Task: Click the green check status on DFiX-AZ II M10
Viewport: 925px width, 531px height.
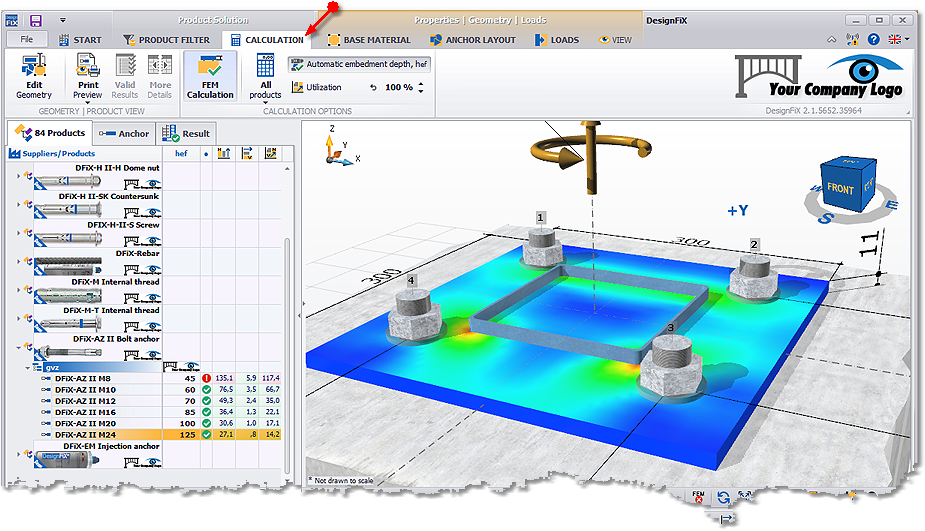Action: point(206,389)
